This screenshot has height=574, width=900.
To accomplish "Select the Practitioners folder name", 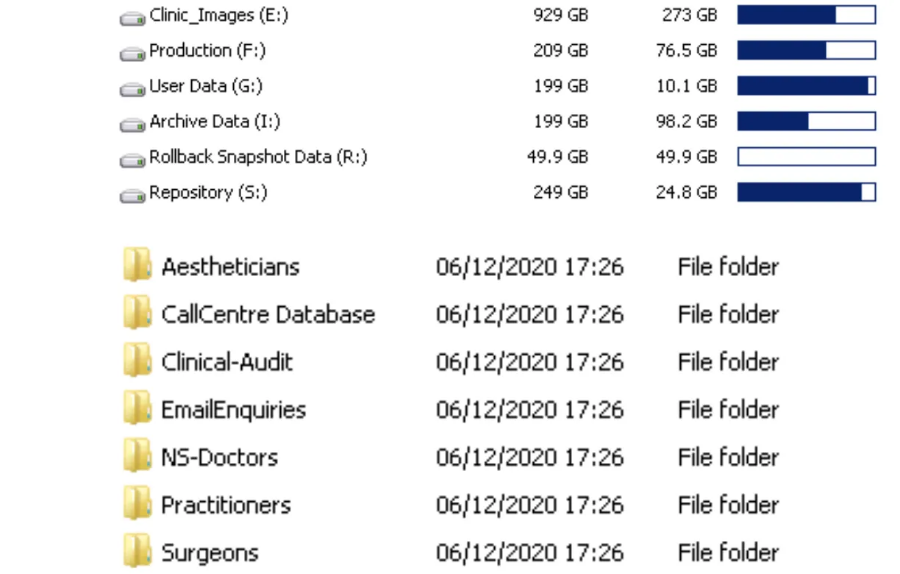I will pyautogui.click(x=226, y=505).
